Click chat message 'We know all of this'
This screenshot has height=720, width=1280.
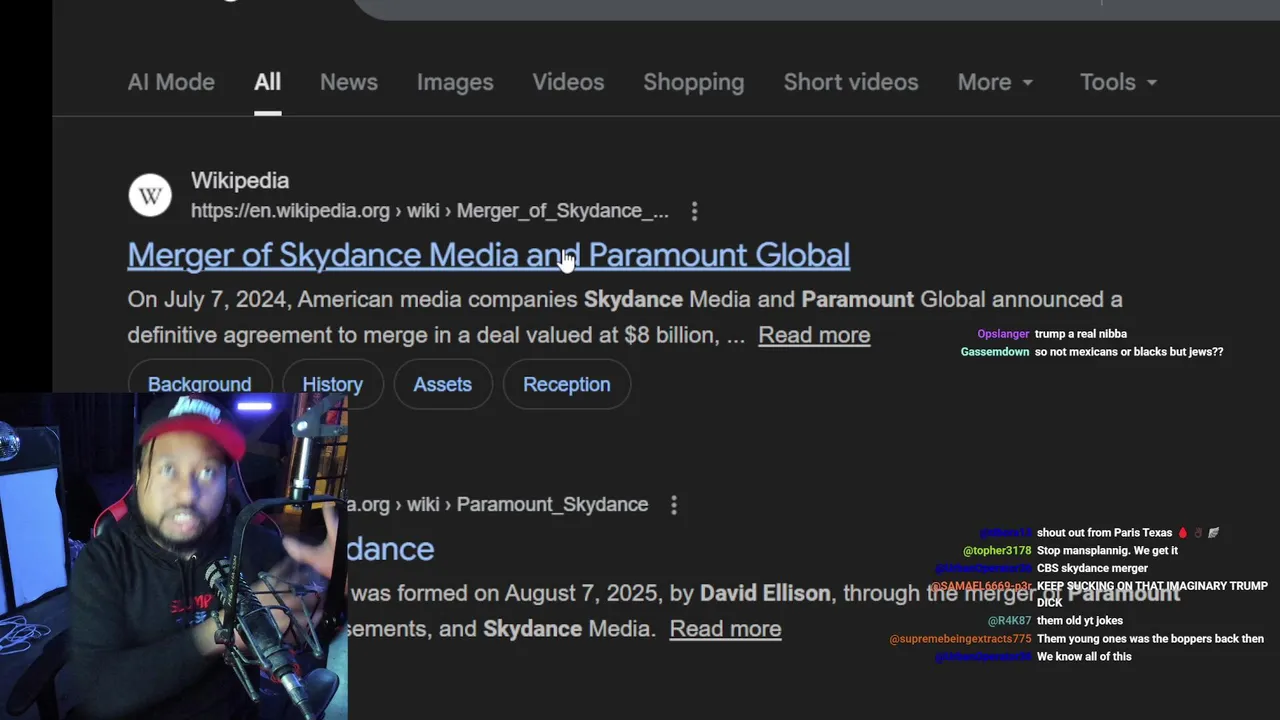pyautogui.click(x=1084, y=657)
